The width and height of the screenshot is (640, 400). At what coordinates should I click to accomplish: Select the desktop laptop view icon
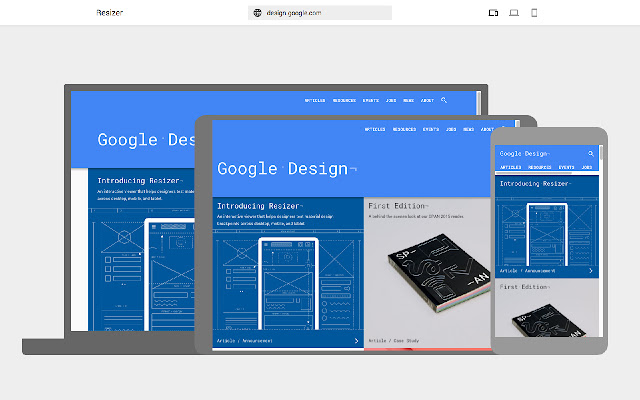coord(514,13)
